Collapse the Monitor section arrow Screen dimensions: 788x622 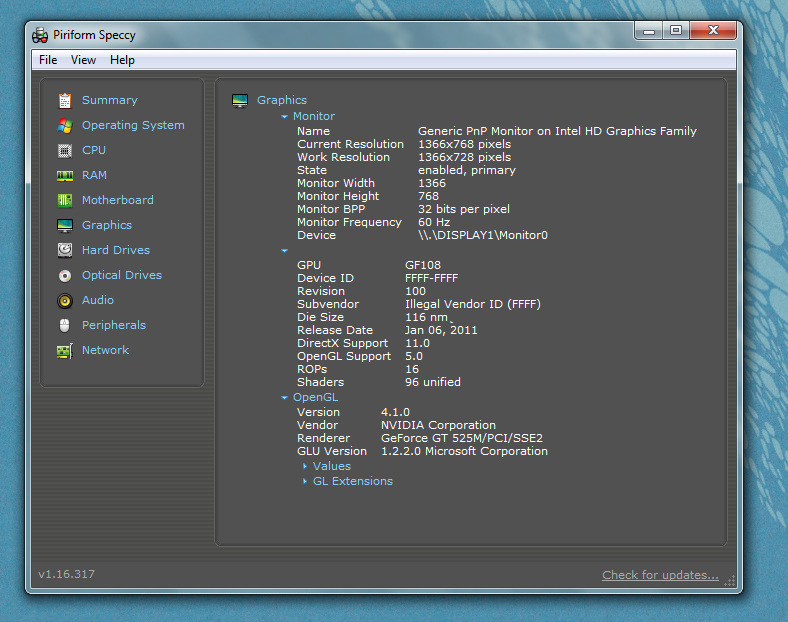click(x=284, y=117)
